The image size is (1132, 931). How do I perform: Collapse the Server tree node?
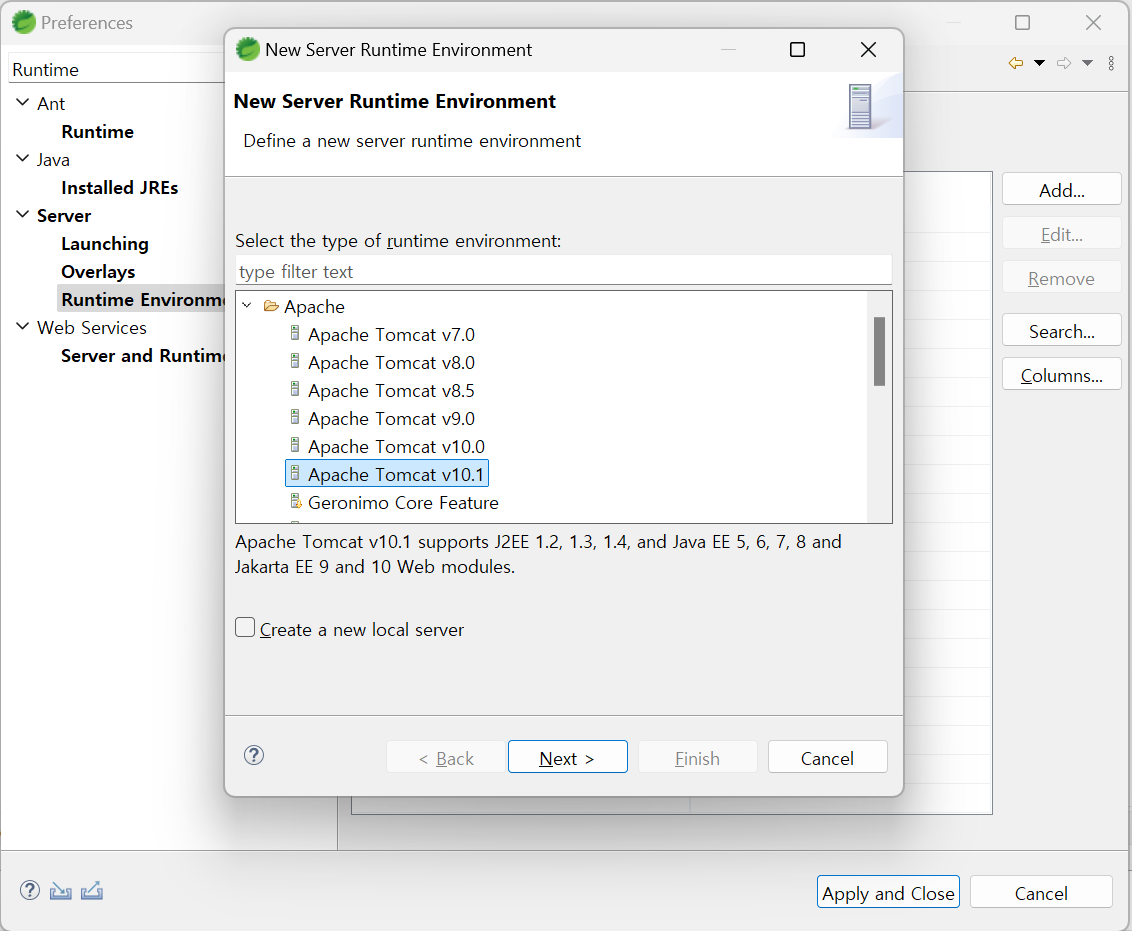coord(23,215)
